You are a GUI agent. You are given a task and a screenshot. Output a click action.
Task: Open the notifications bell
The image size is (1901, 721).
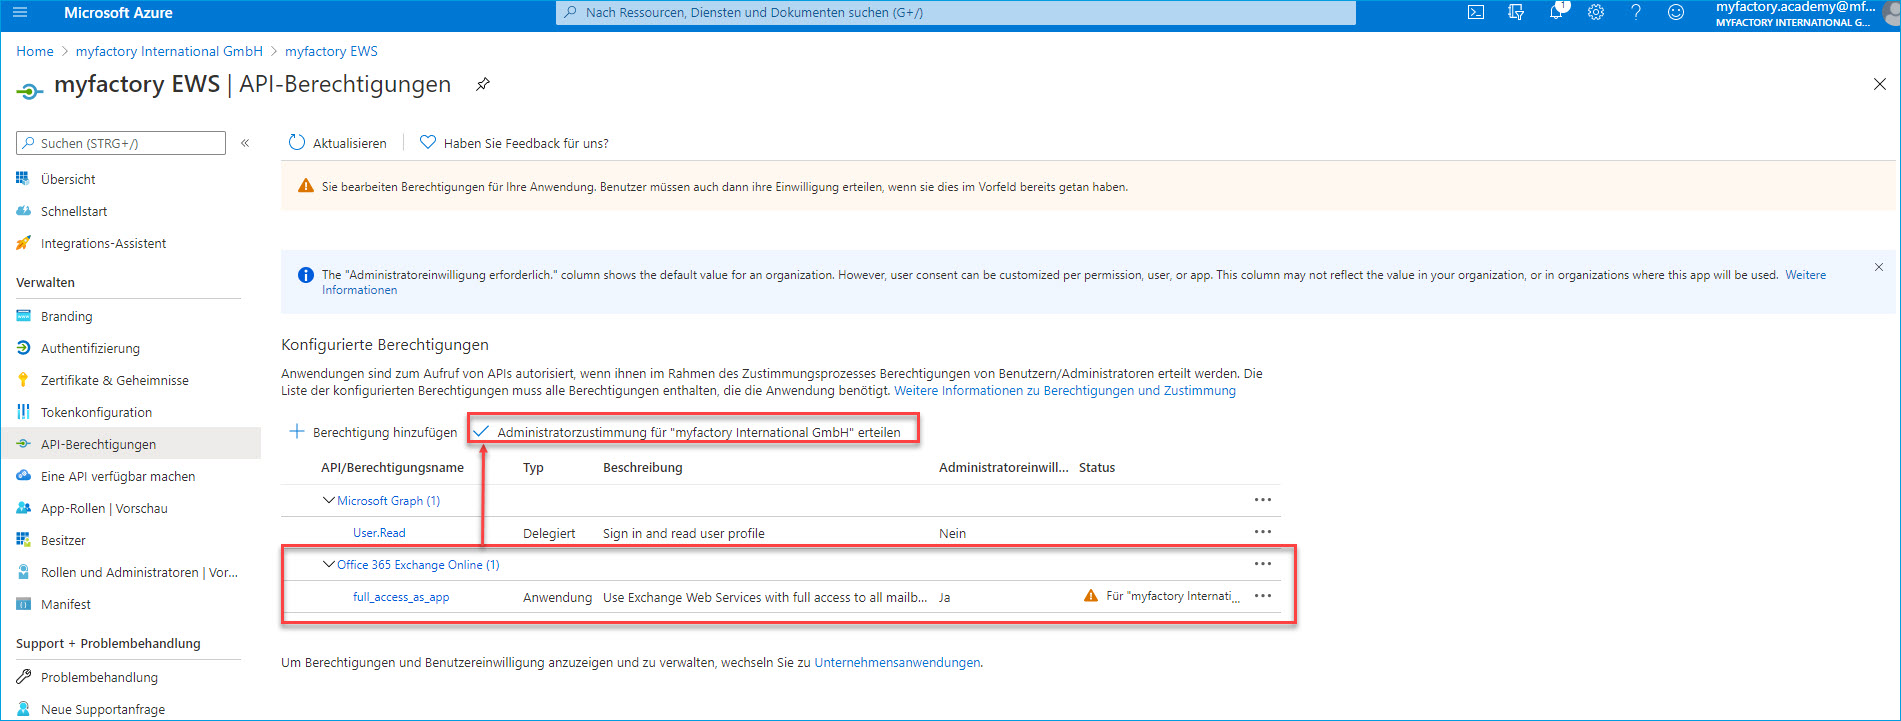coord(1556,13)
